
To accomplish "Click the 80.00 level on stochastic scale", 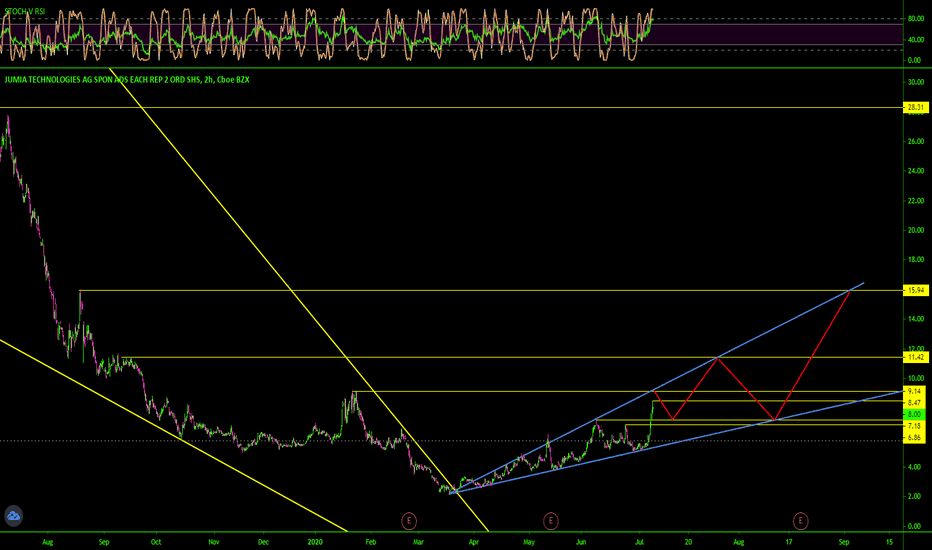I will click(915, 18).
